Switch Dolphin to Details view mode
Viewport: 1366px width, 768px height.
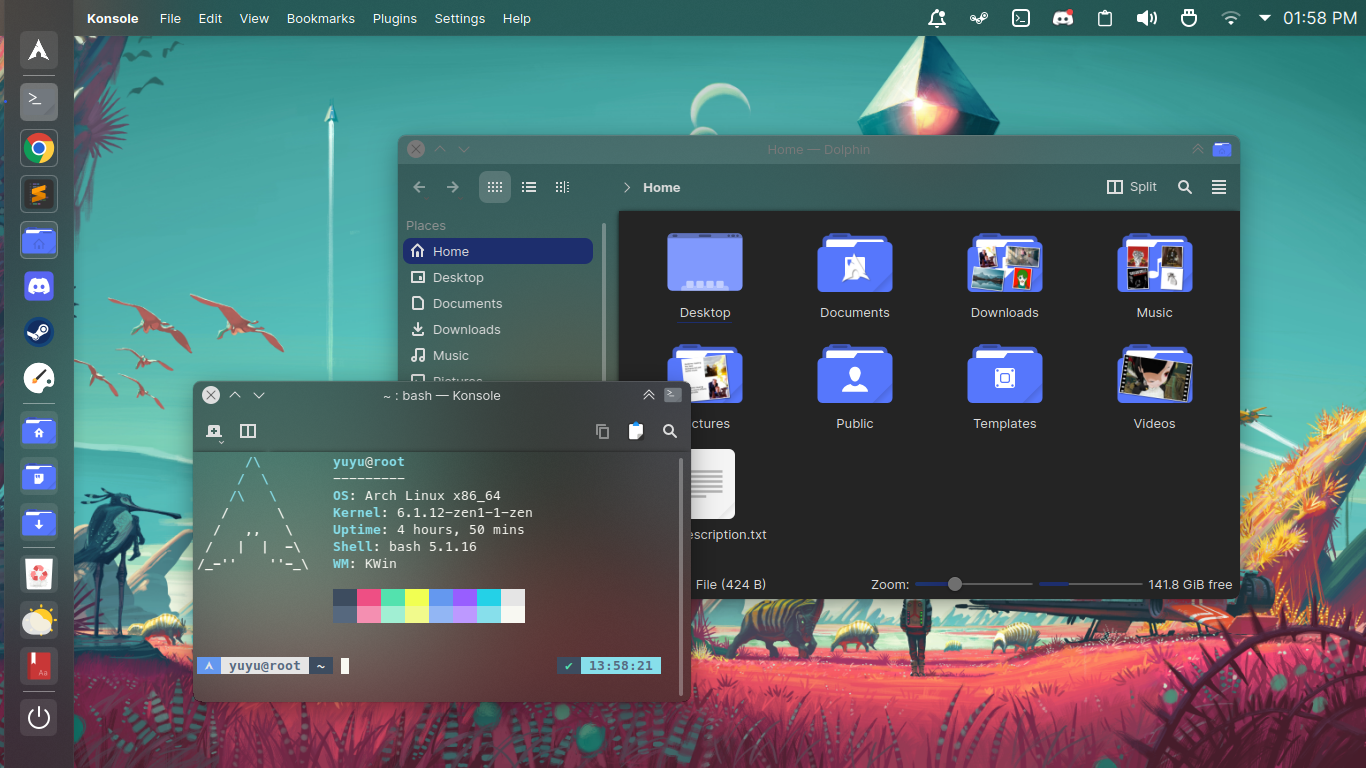coord(563,187)
